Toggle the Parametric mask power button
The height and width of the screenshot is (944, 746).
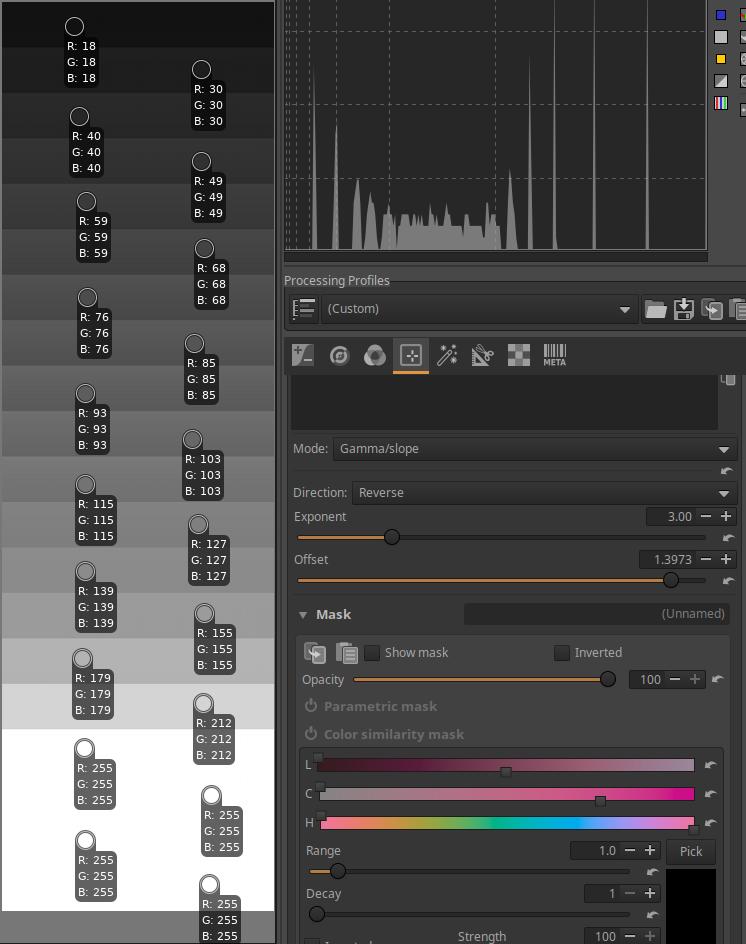311,706
